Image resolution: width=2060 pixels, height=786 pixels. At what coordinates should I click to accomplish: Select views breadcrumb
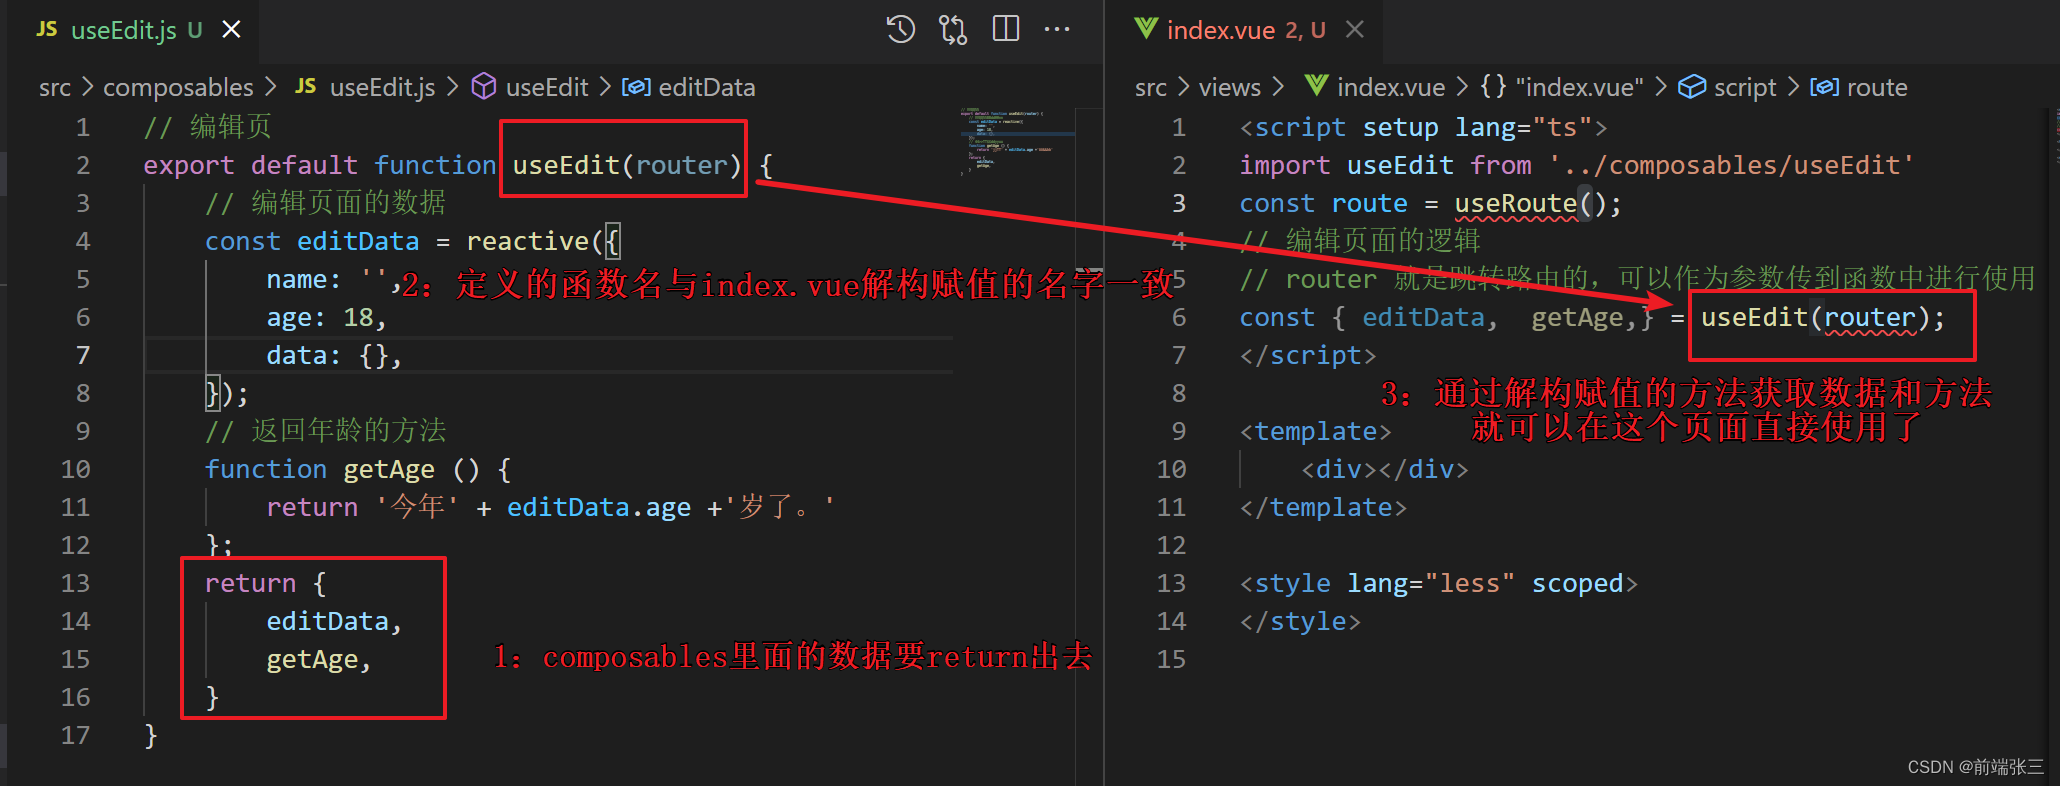pyautogui.click(x=1230, y=88)
